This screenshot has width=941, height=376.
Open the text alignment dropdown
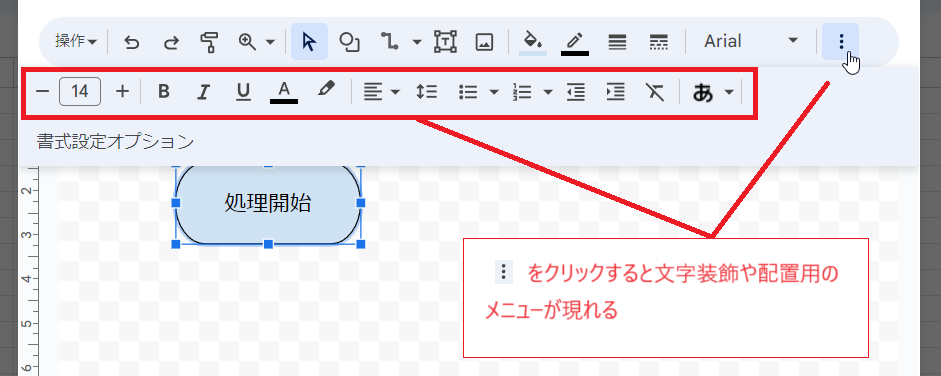(x=381, y=92)
